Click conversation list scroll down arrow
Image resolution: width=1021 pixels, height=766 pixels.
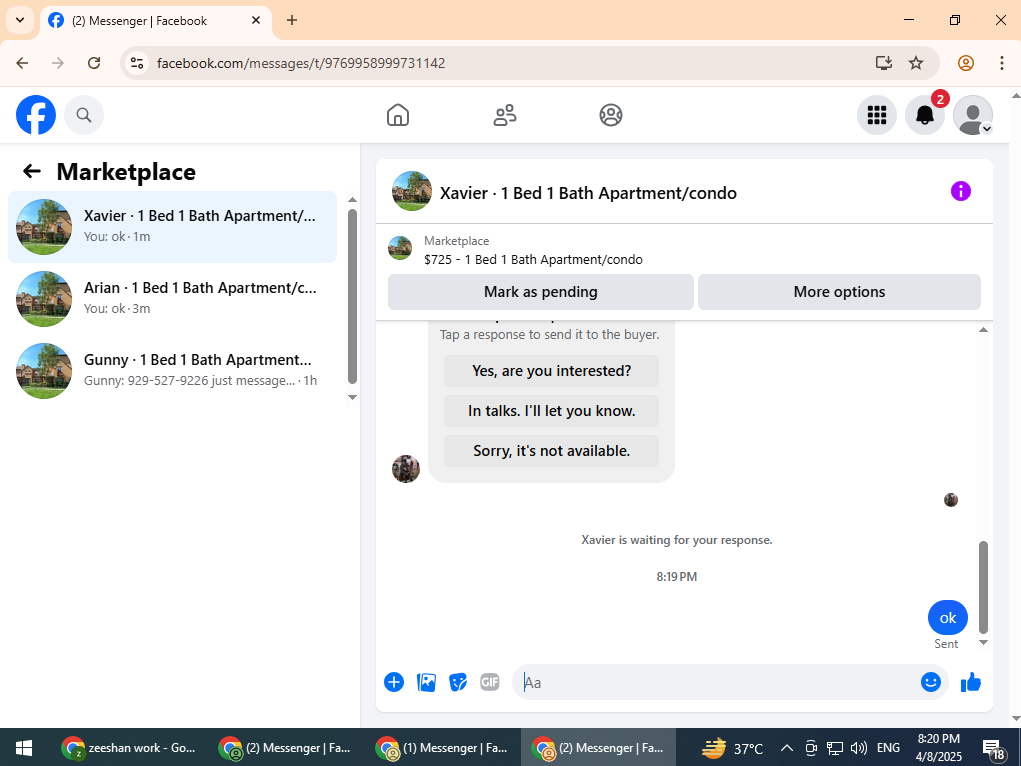coord(352,397)
